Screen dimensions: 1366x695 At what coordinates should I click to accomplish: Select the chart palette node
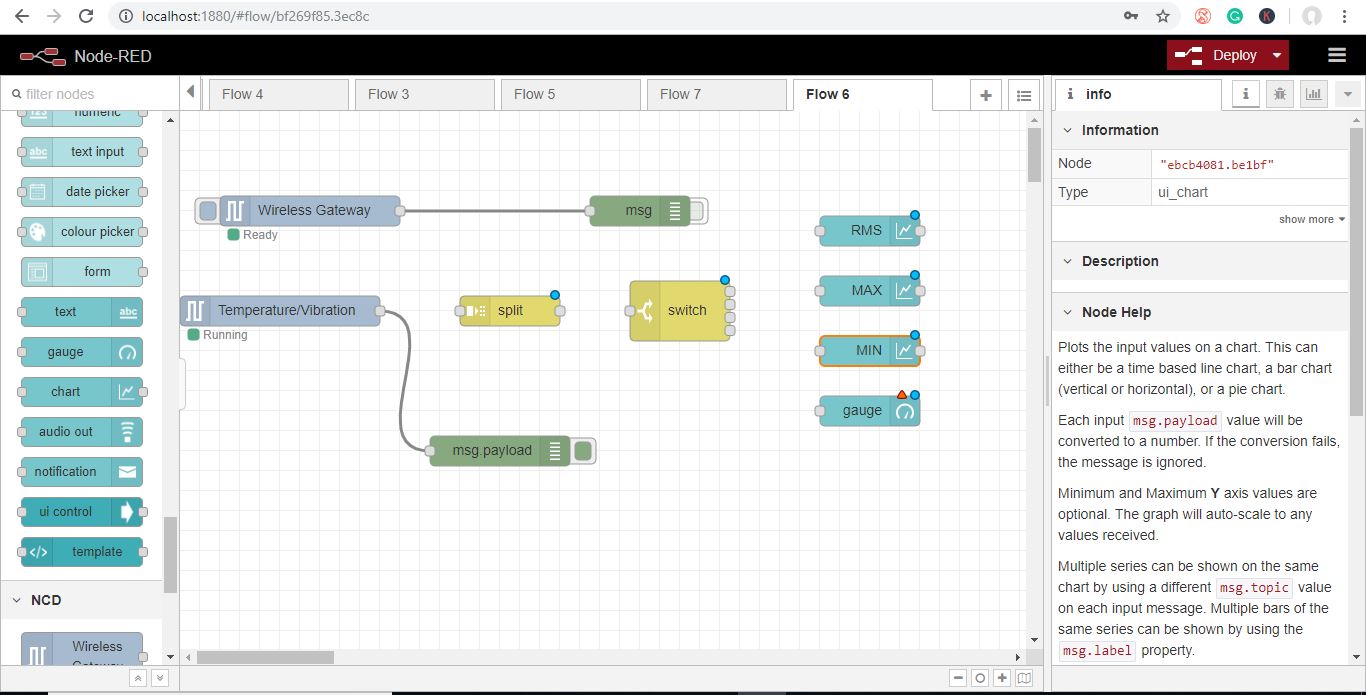coord(82,392)
